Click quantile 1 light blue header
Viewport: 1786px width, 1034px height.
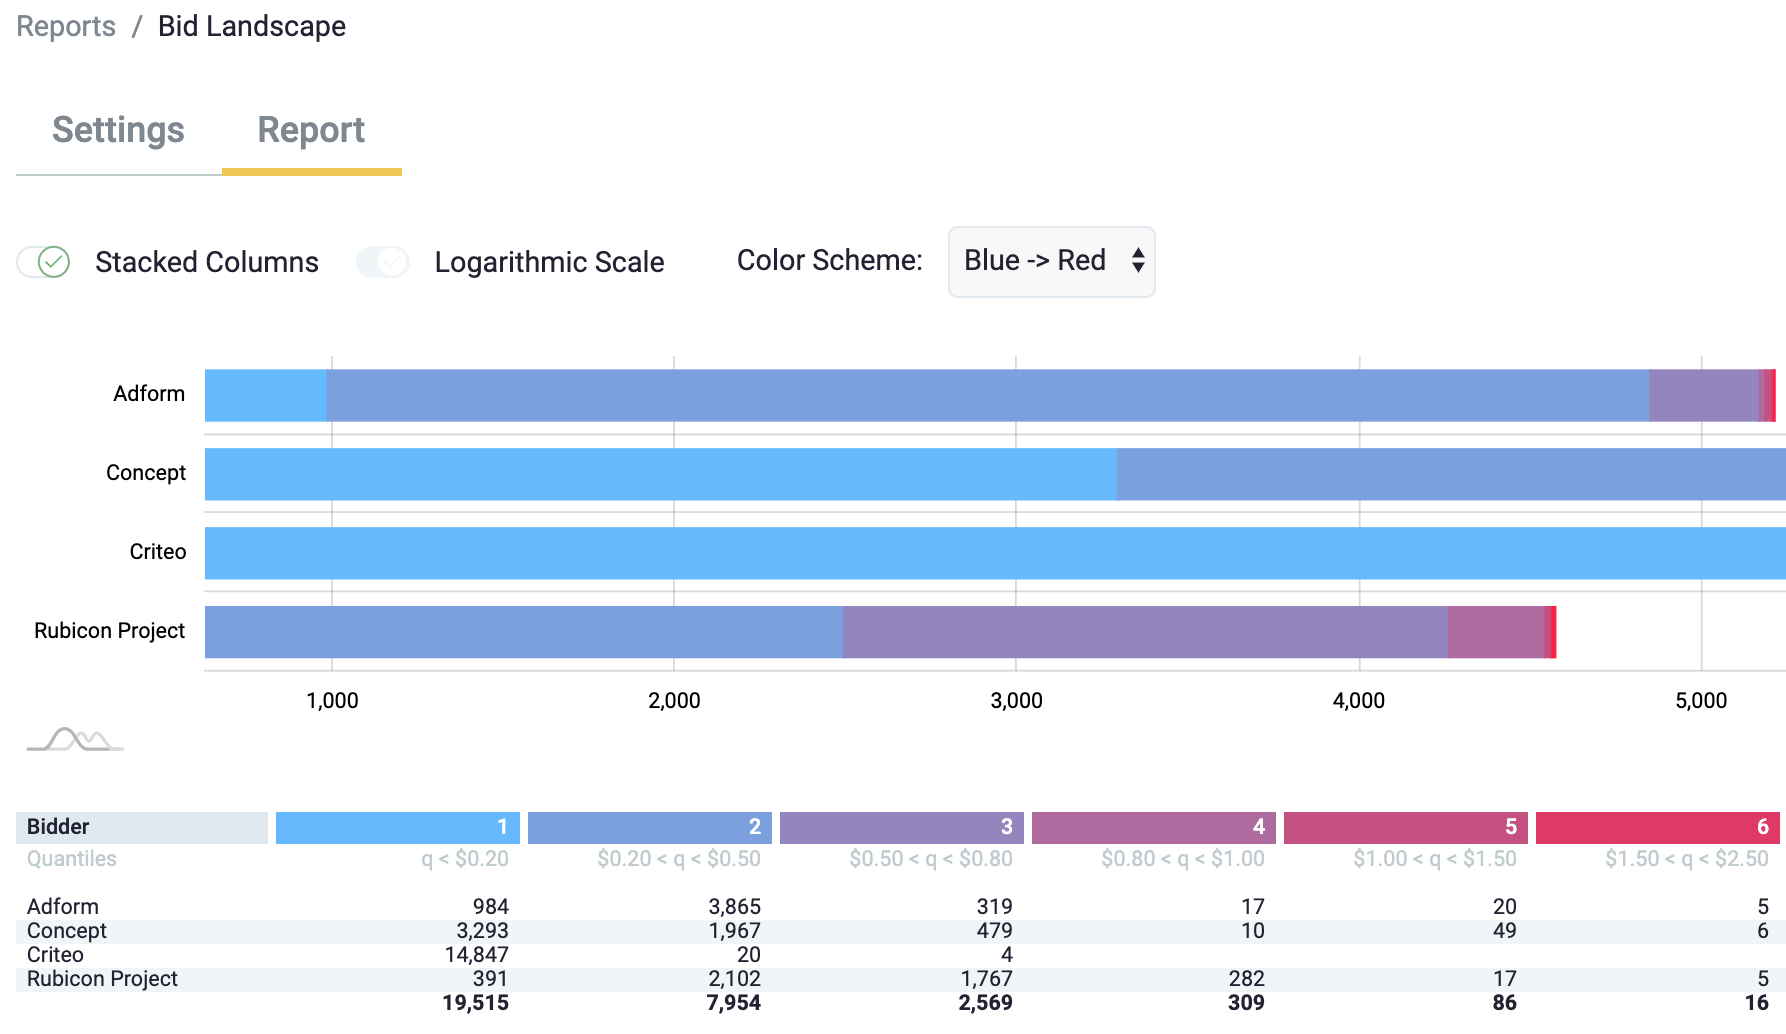pos(397,827)
